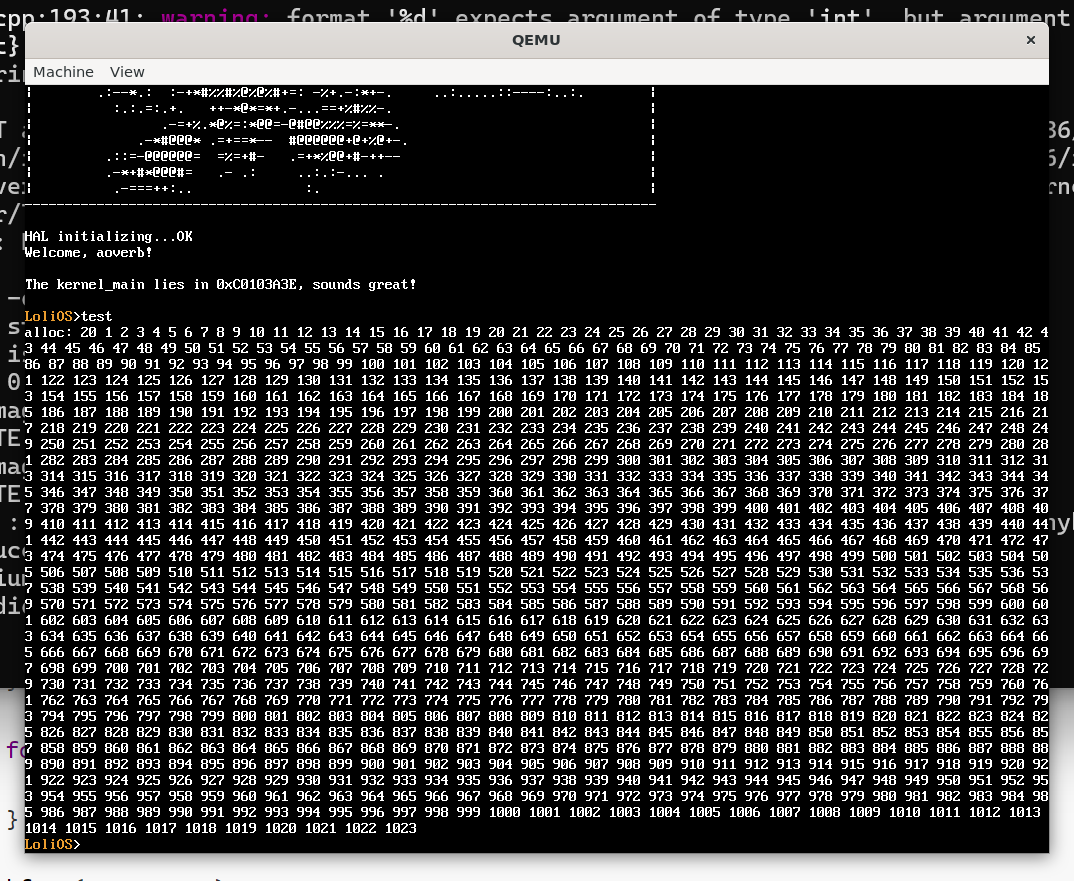This screenshot has height=881, width=1074.
Task: Click the 'LoliOS>test' command line
Action: 69,316
